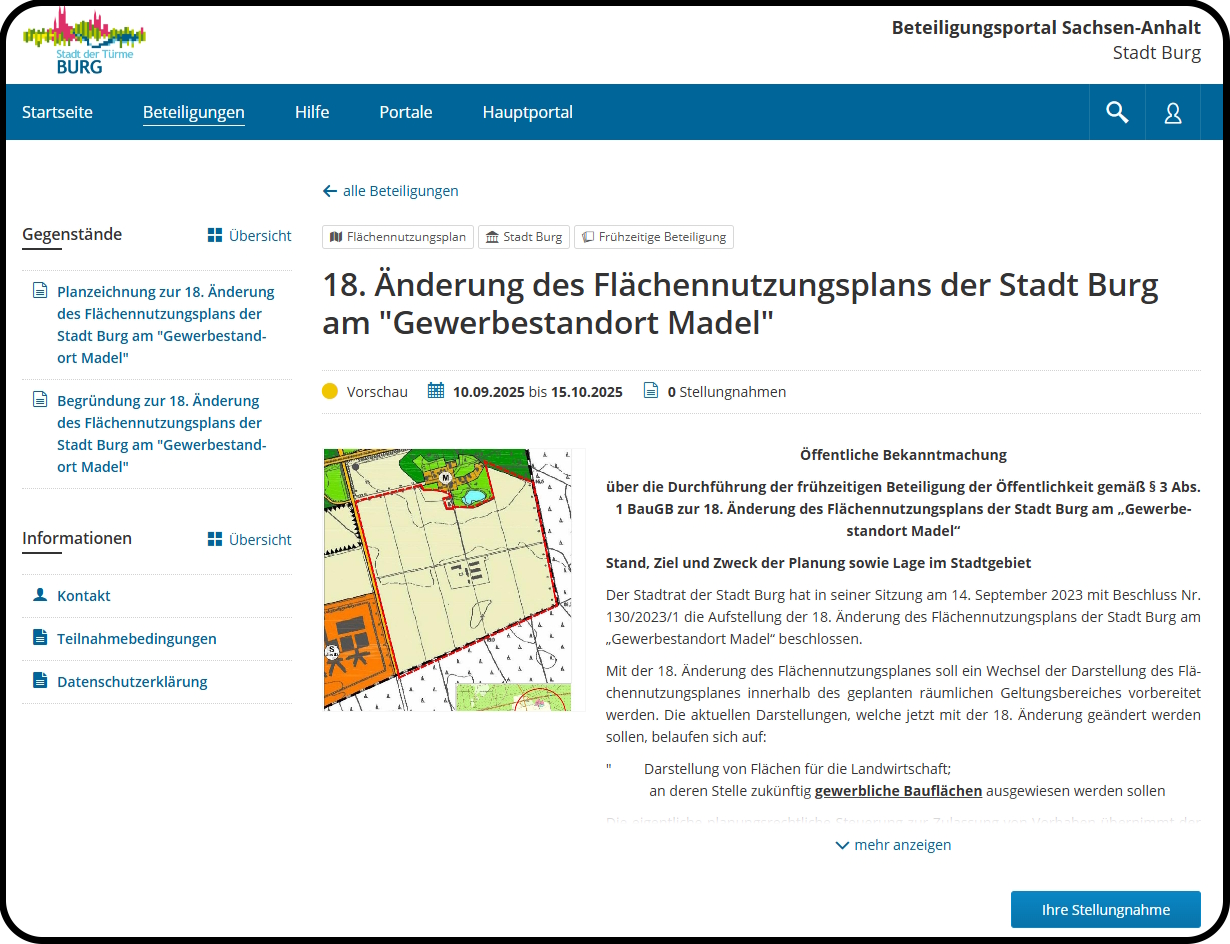The height and width of the screenshot is (944, 1230).
Task: Expand text with mehr anzeigen
Action: click(893, 845)
